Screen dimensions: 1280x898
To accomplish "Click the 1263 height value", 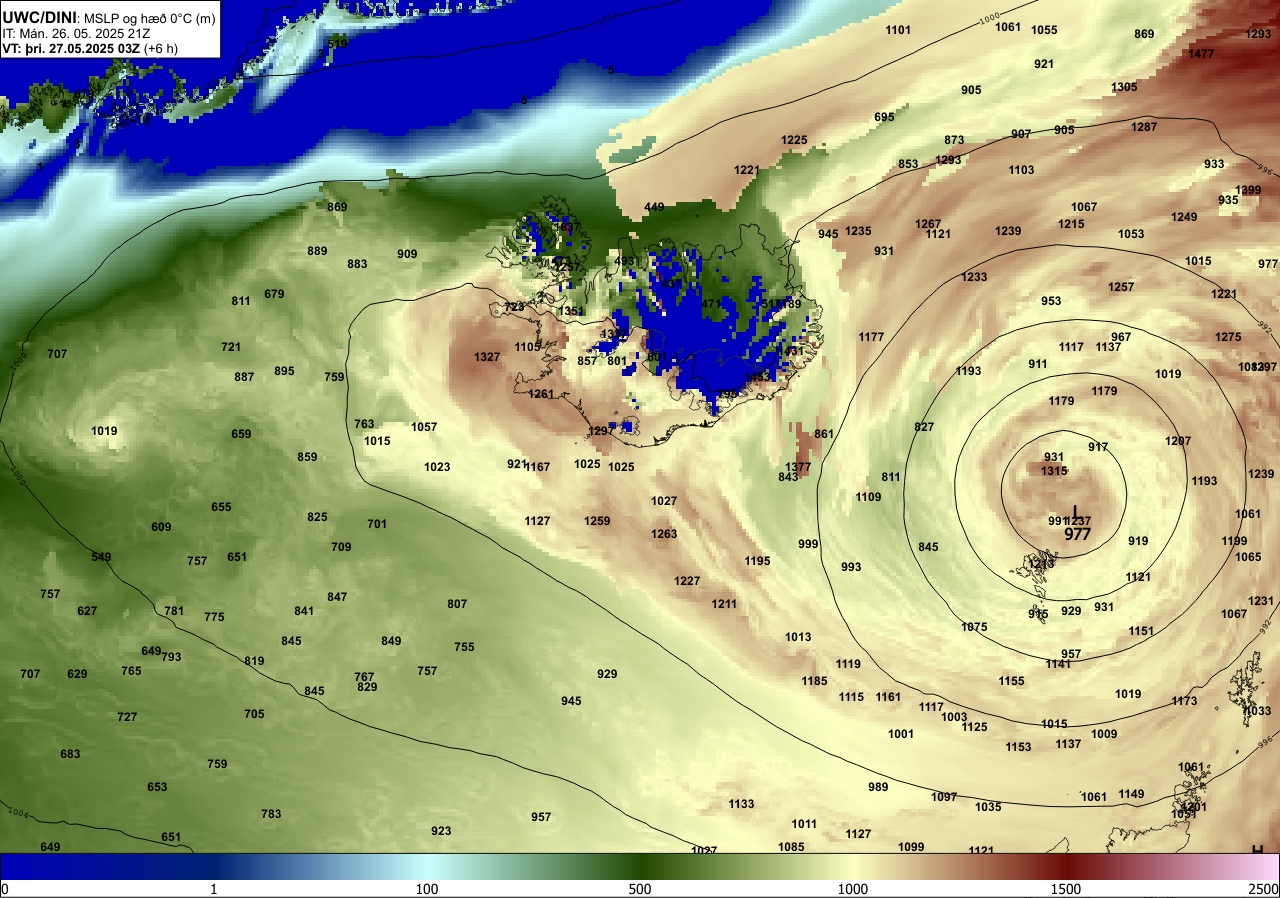I will click(664, 534).
